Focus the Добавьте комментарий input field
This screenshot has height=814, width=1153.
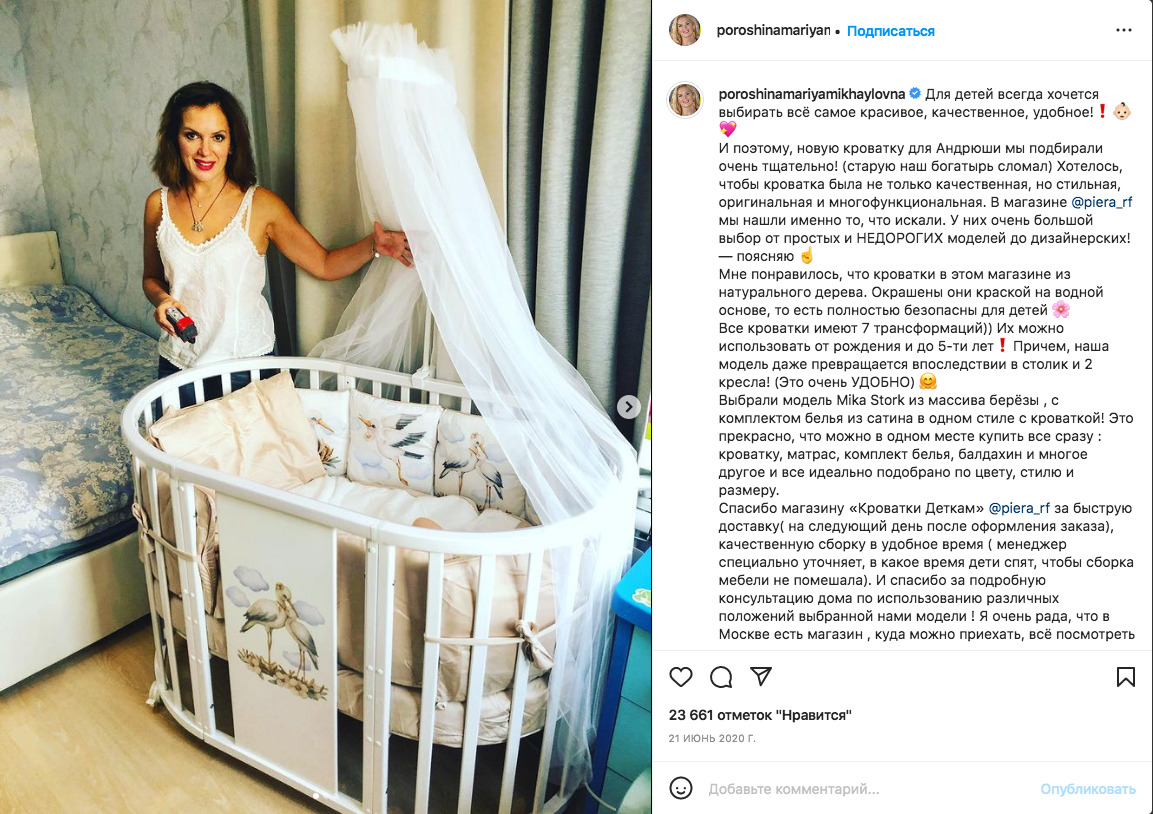[868, 789]
